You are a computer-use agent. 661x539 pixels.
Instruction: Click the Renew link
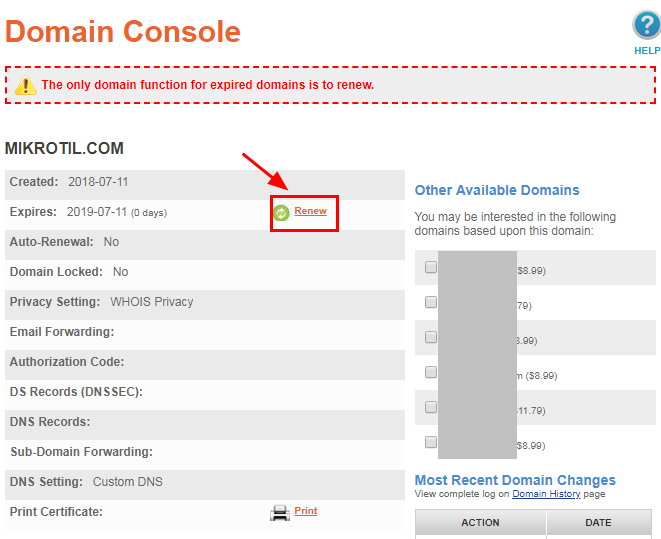[310, 211]
